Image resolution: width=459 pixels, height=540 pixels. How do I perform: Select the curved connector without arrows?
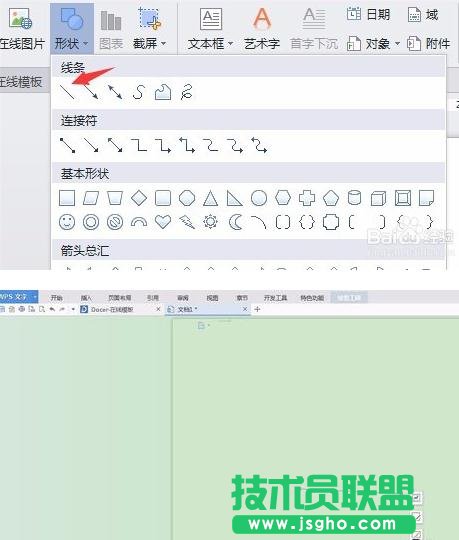click(x=211, y=145)
